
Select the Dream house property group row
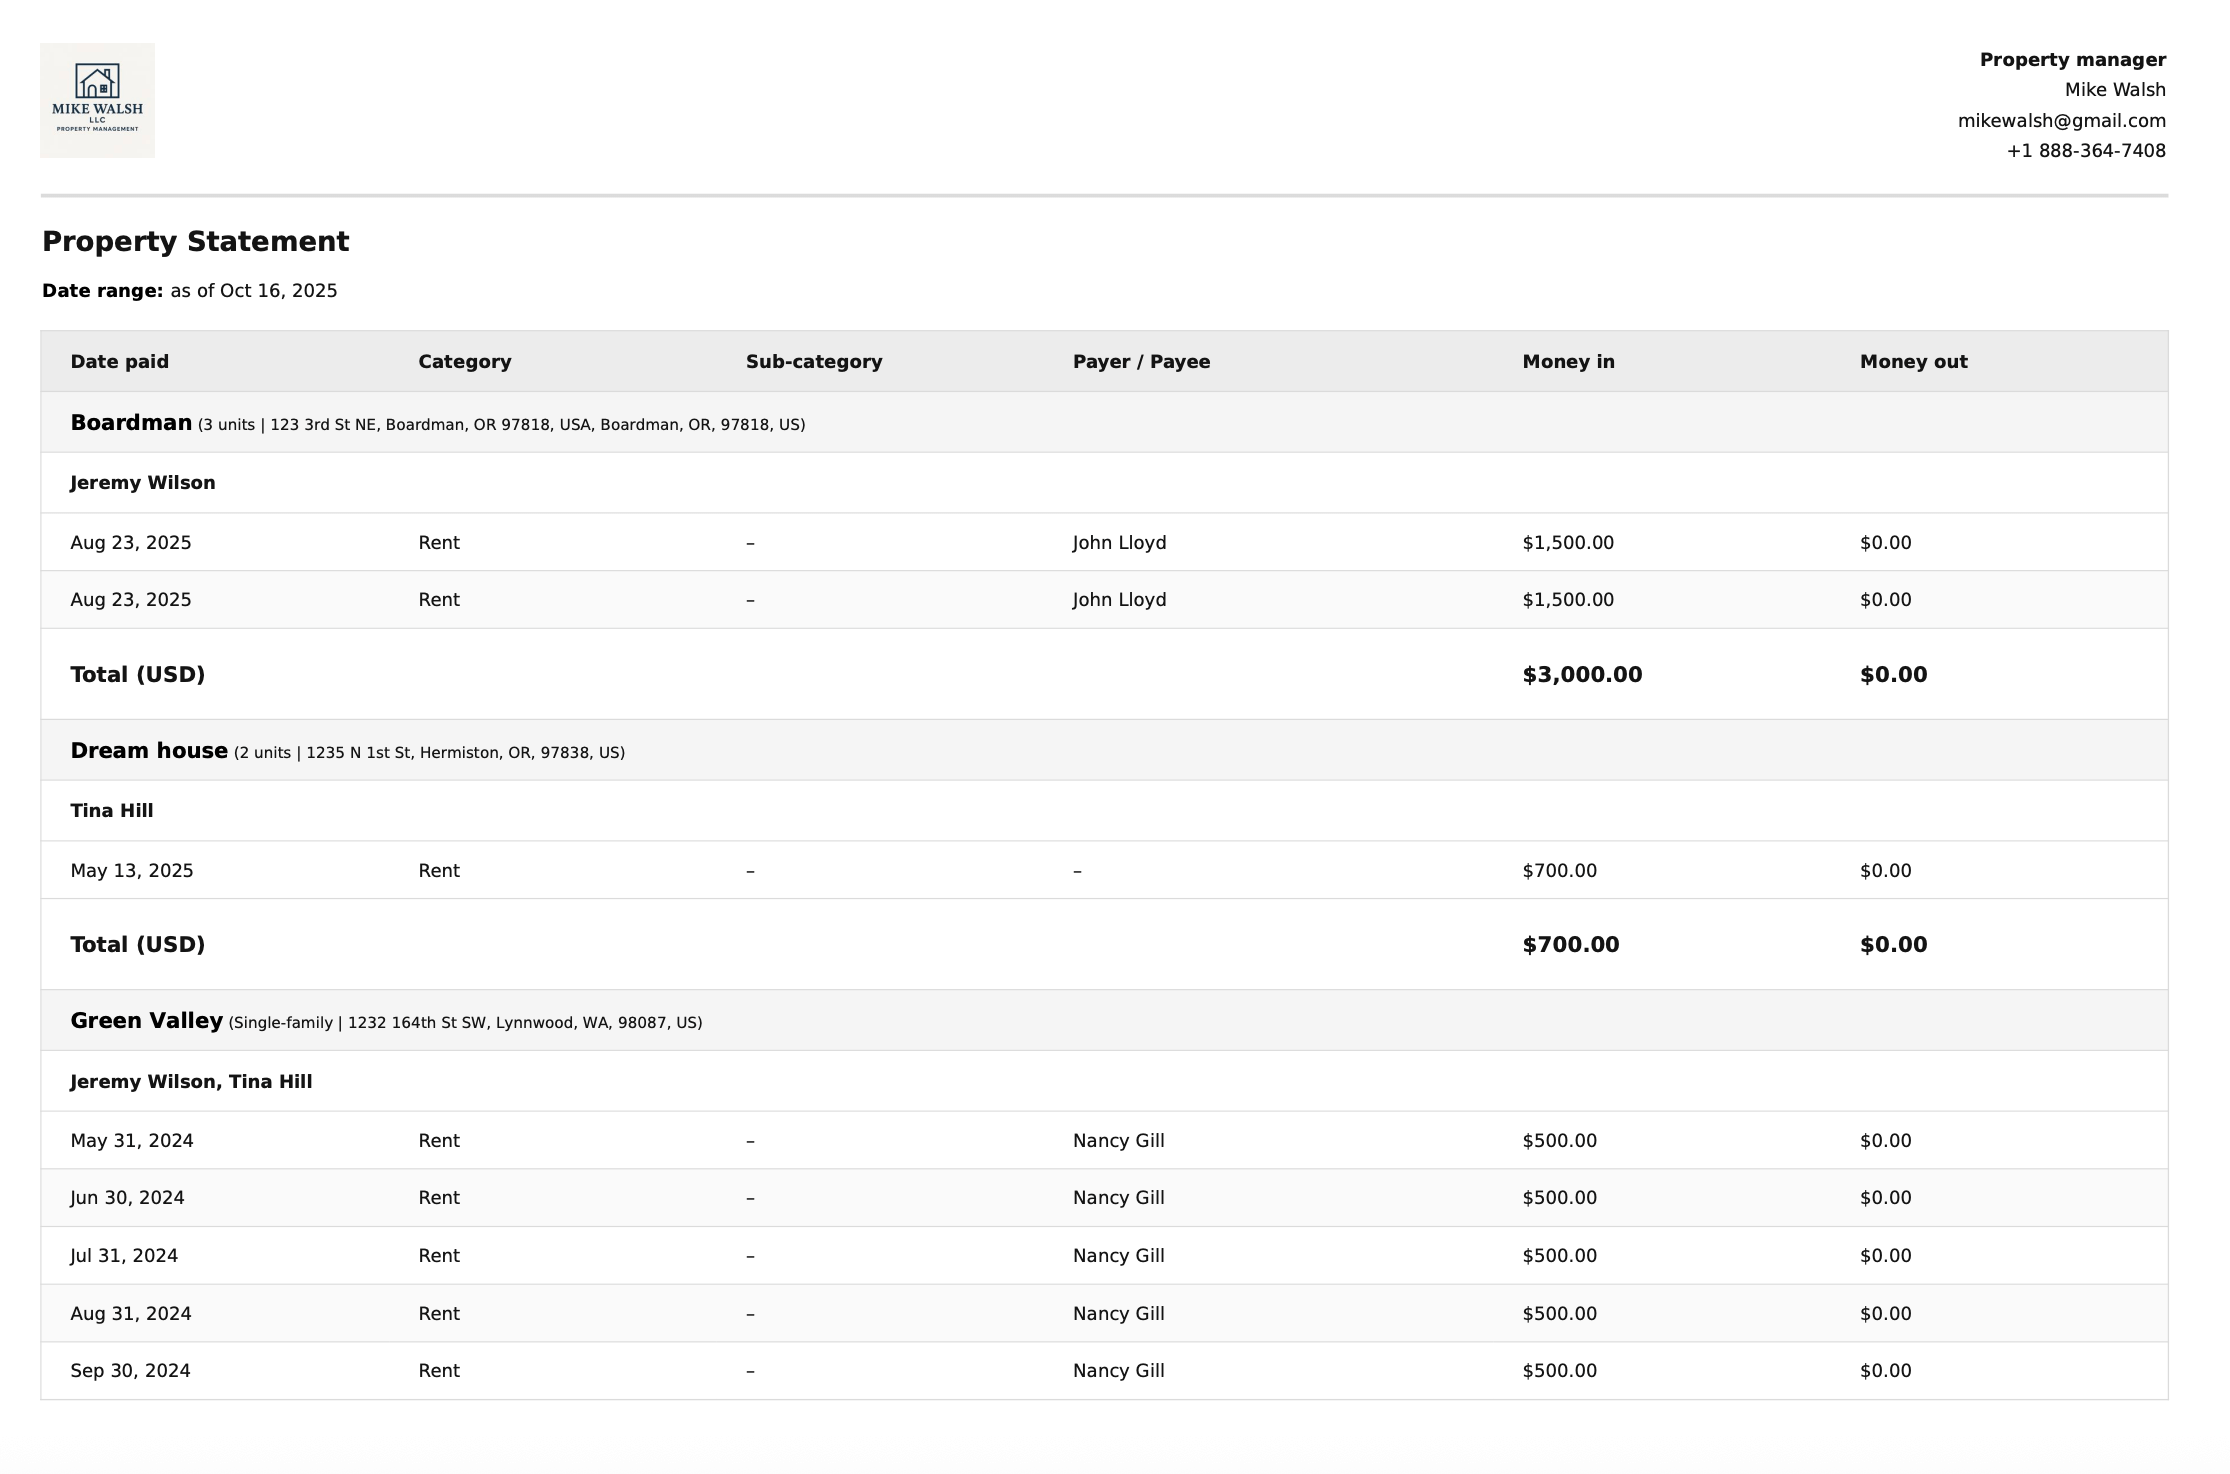(149, 751)
